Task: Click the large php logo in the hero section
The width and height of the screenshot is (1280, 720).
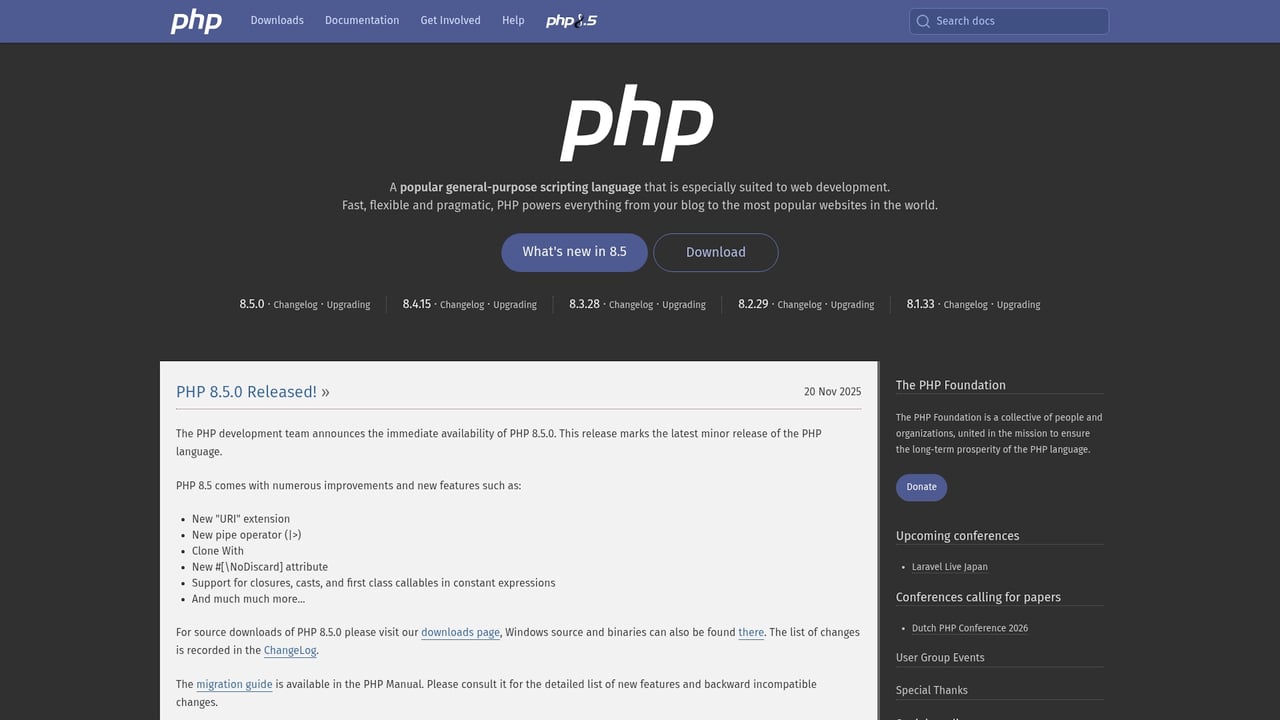Action: [636, 122]
